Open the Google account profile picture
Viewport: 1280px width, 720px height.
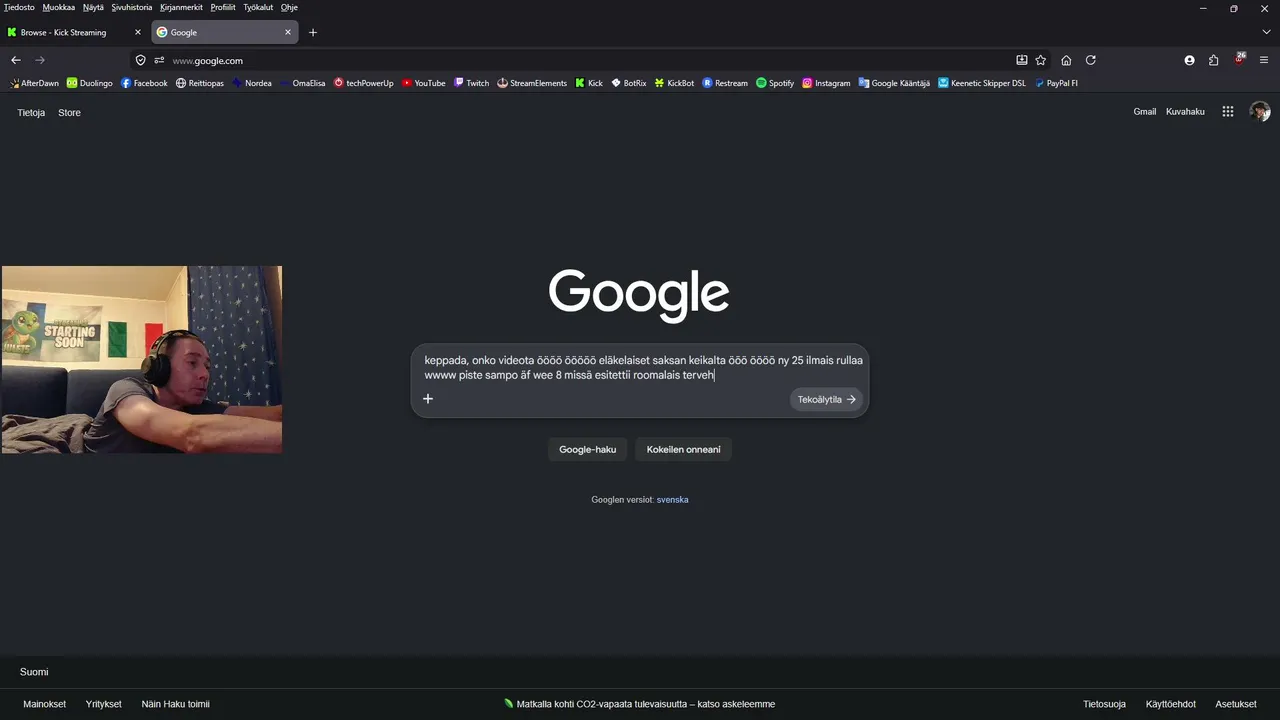point(1260,112)
